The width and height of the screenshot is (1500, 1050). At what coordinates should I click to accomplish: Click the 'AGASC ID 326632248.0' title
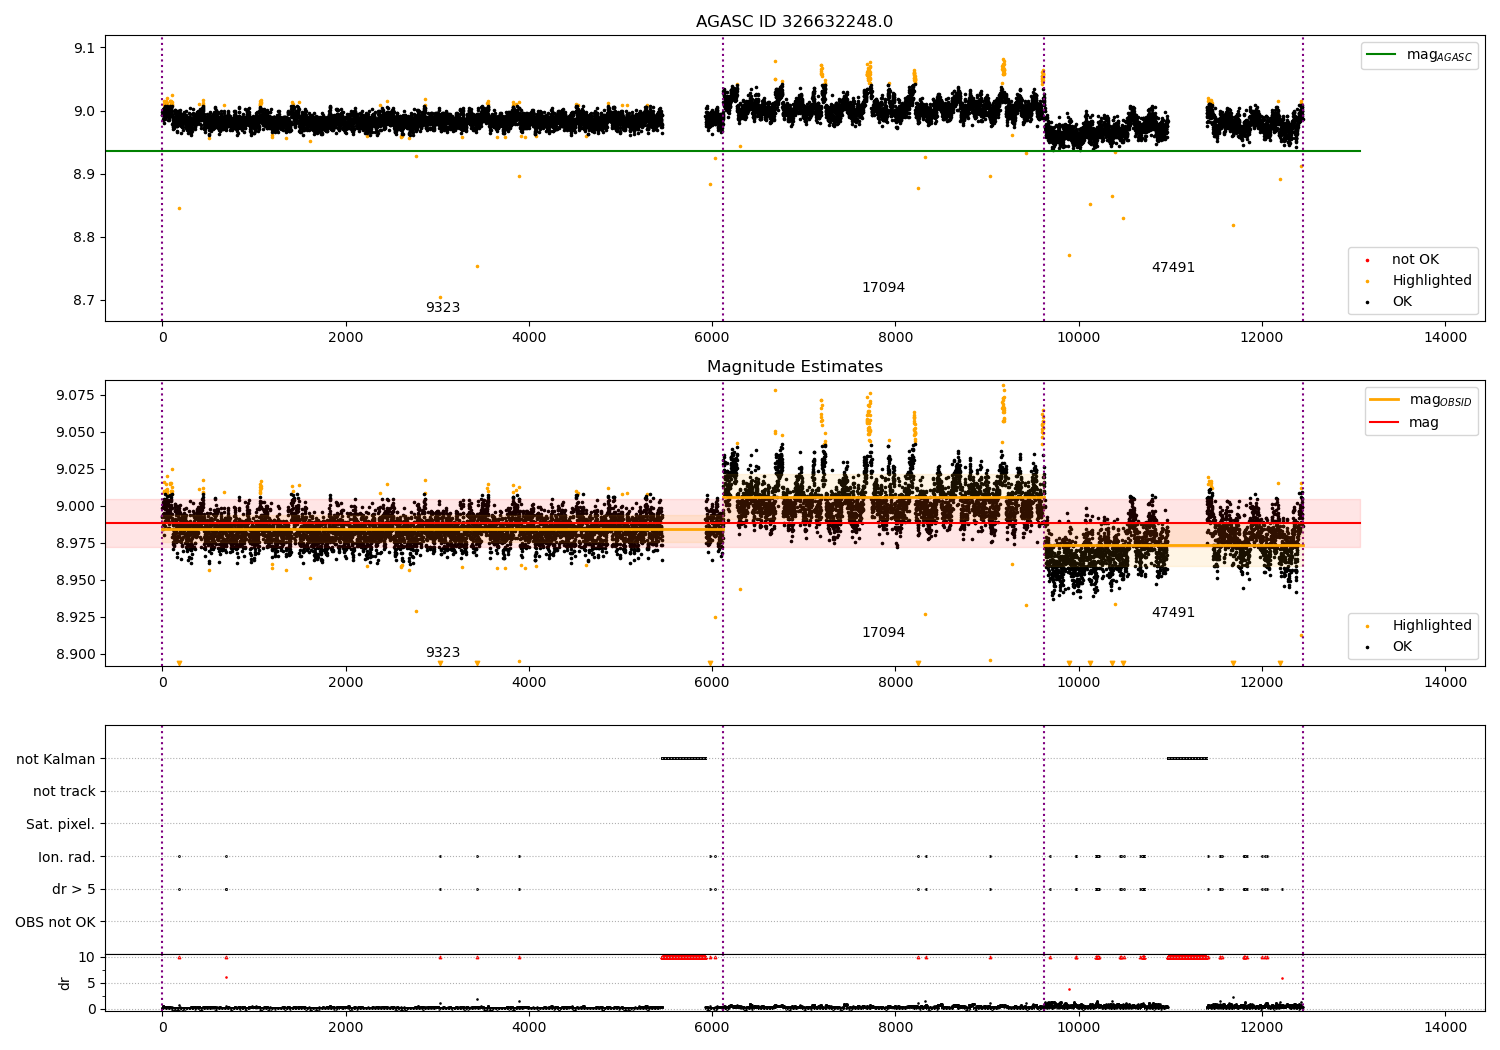[x=794, y=22]
